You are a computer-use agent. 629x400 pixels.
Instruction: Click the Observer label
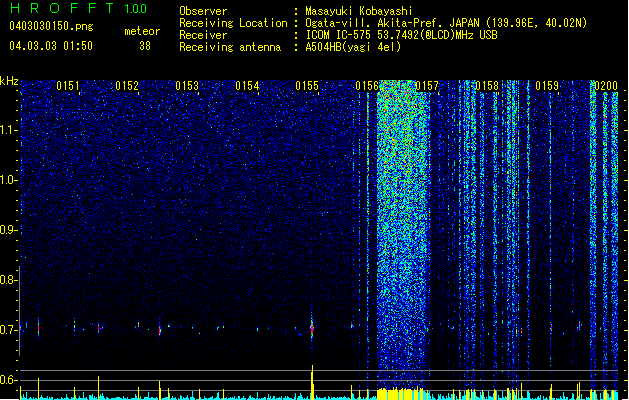tap(203, 11)
